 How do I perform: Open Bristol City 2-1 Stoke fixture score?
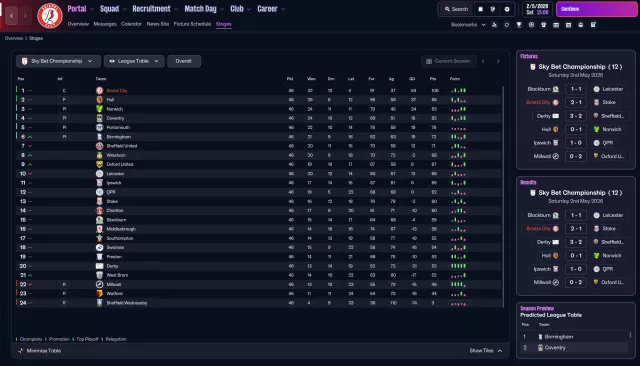click(576, 102)
